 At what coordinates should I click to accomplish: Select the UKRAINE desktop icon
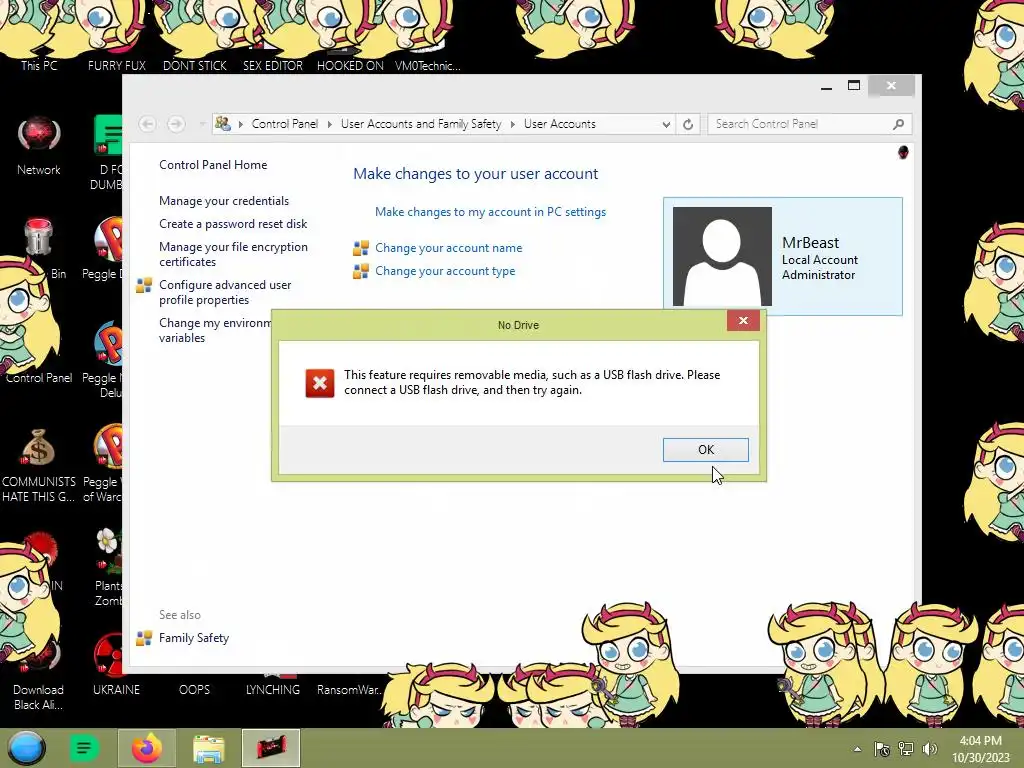pyautogui.click(x=116, y=665)
